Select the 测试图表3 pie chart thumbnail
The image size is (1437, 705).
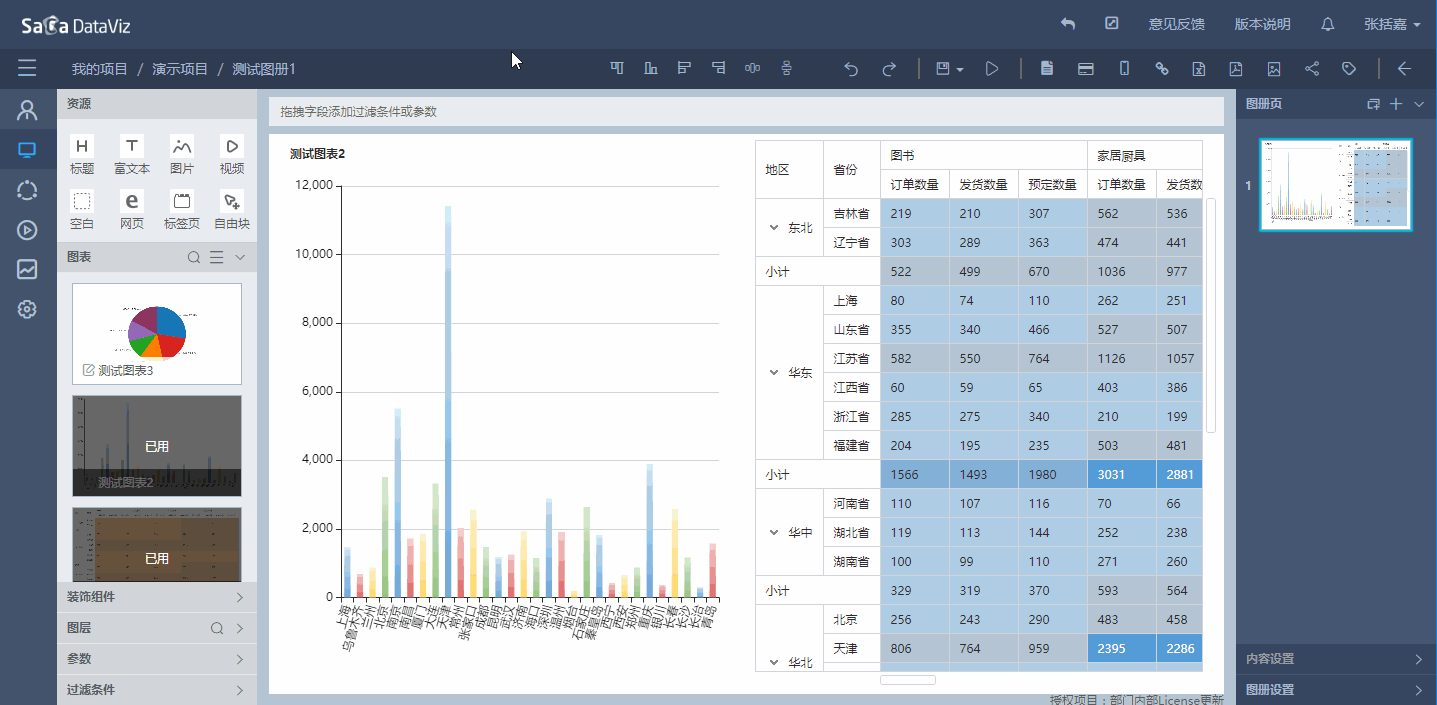point(157,334)
